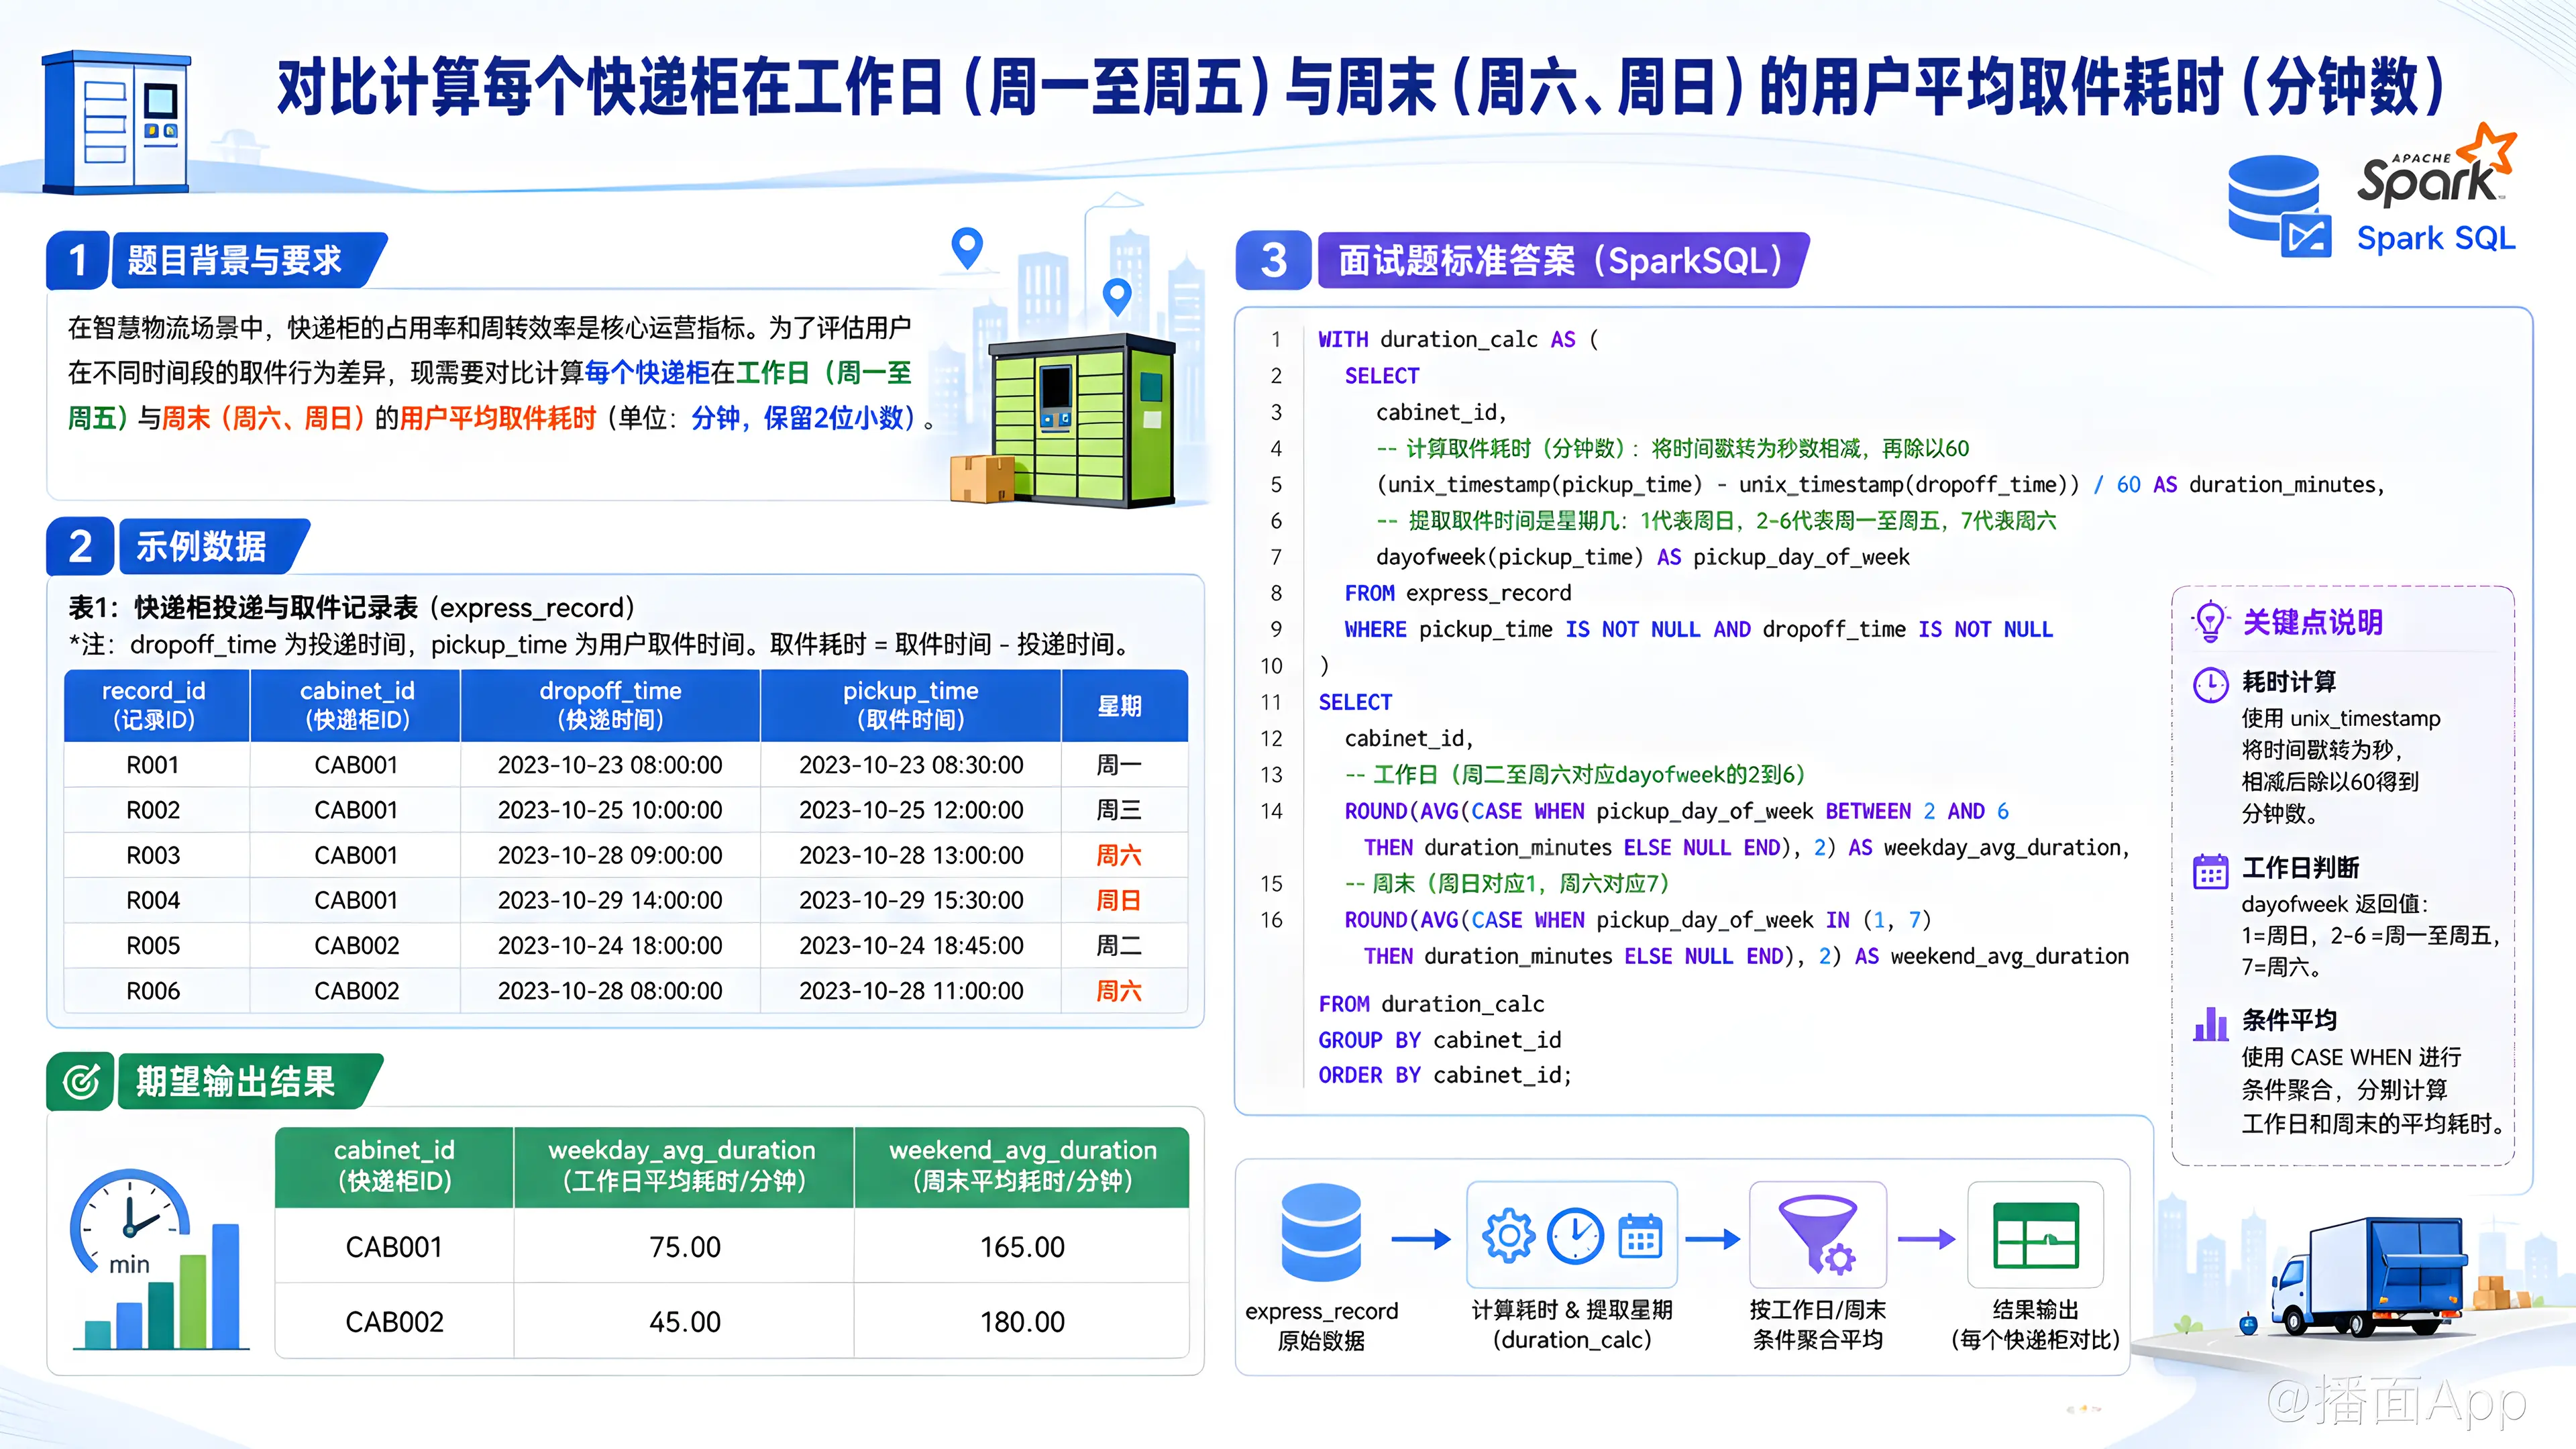
Task: Click code line FROM express_record
Action: tap(1458, 593)
